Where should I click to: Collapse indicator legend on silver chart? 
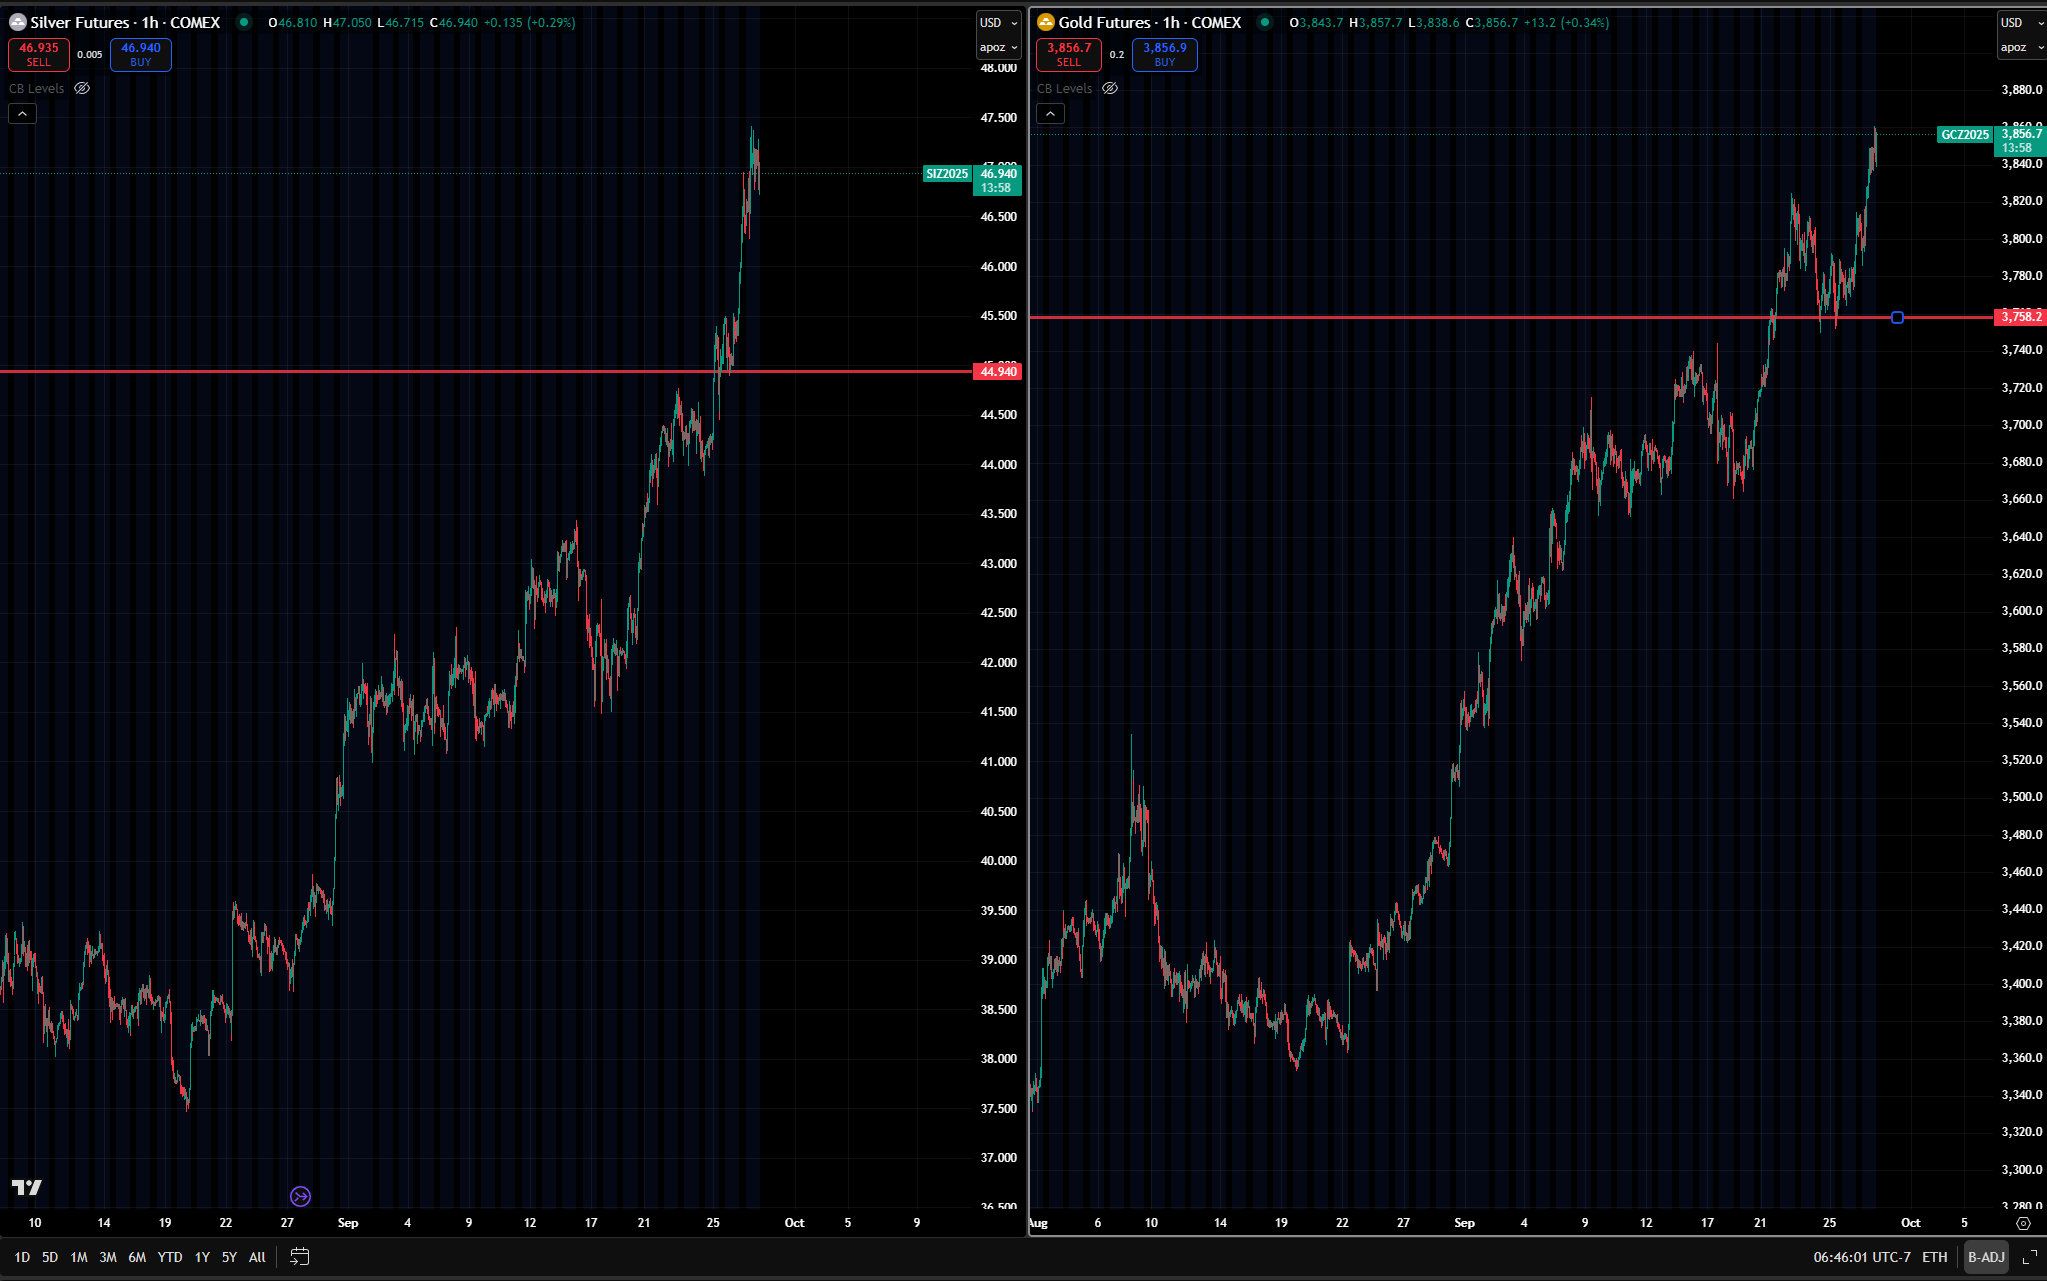tap(22, 114)
